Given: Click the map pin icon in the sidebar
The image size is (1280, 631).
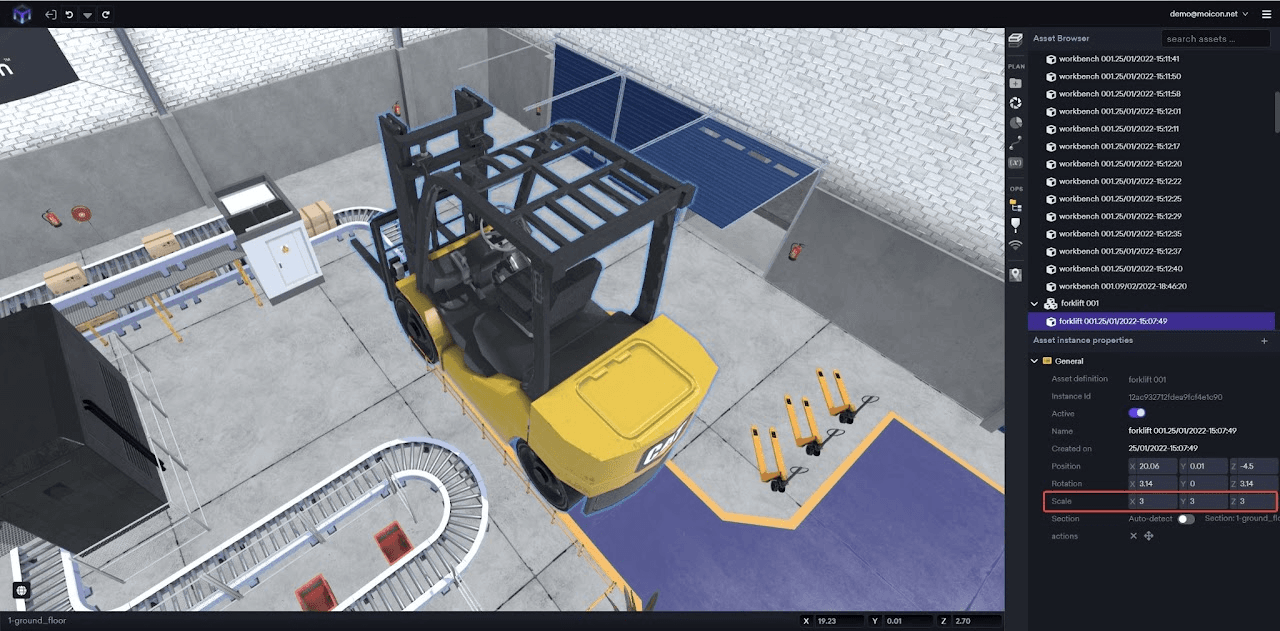Looking at the screenshot, I should point(1015,274).
